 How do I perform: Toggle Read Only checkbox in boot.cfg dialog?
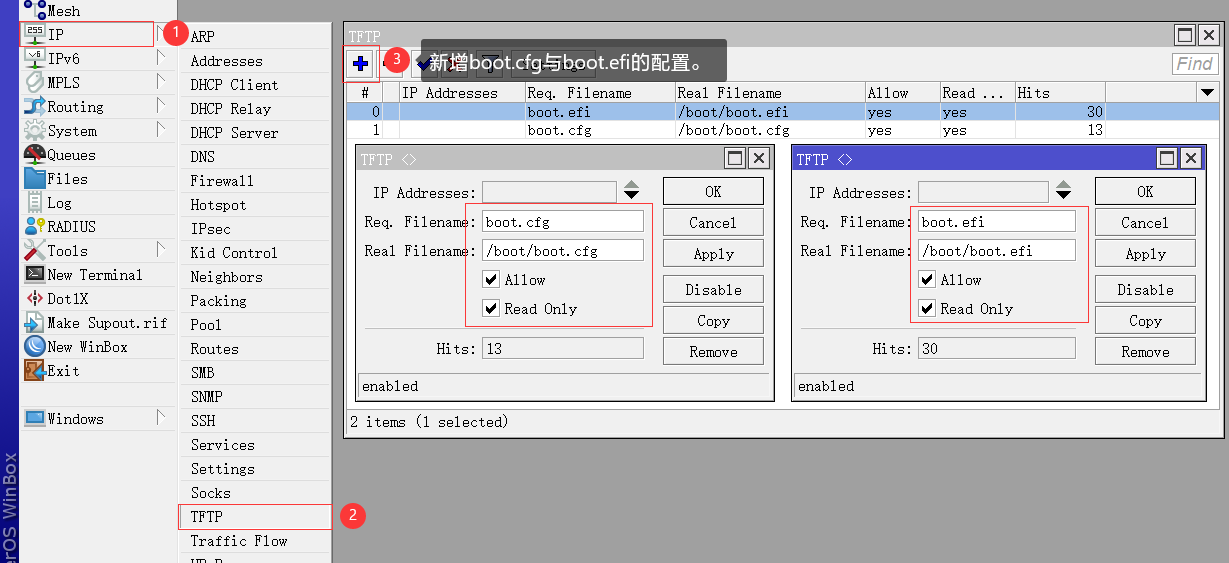(491, 309)
